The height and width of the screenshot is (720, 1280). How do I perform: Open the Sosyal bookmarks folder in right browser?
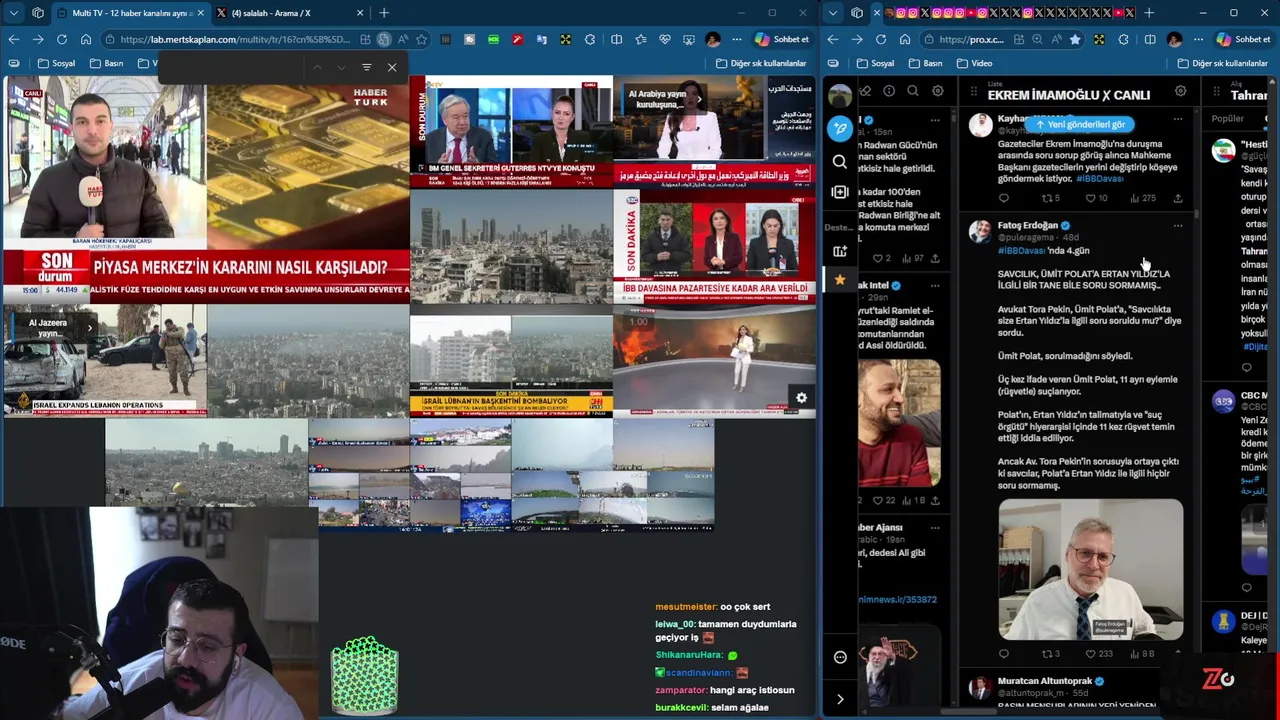pyautogui.click(x=876, y=63)
